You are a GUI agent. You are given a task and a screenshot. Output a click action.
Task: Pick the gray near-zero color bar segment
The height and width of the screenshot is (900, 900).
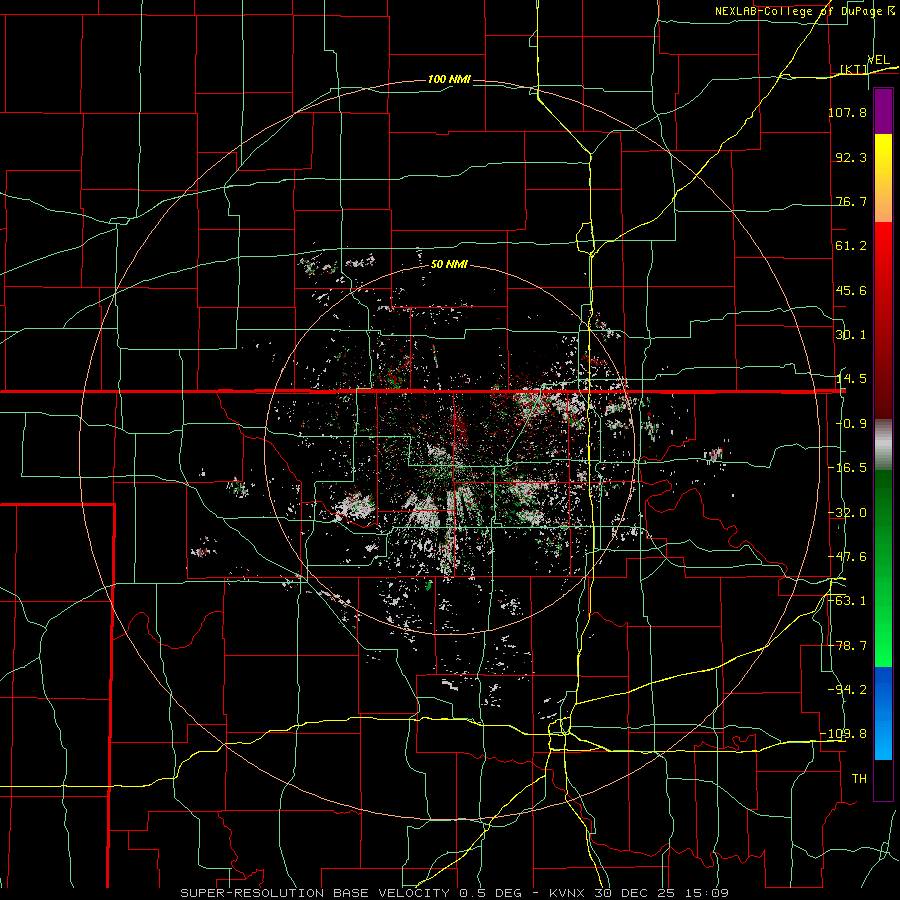(883, 444)
